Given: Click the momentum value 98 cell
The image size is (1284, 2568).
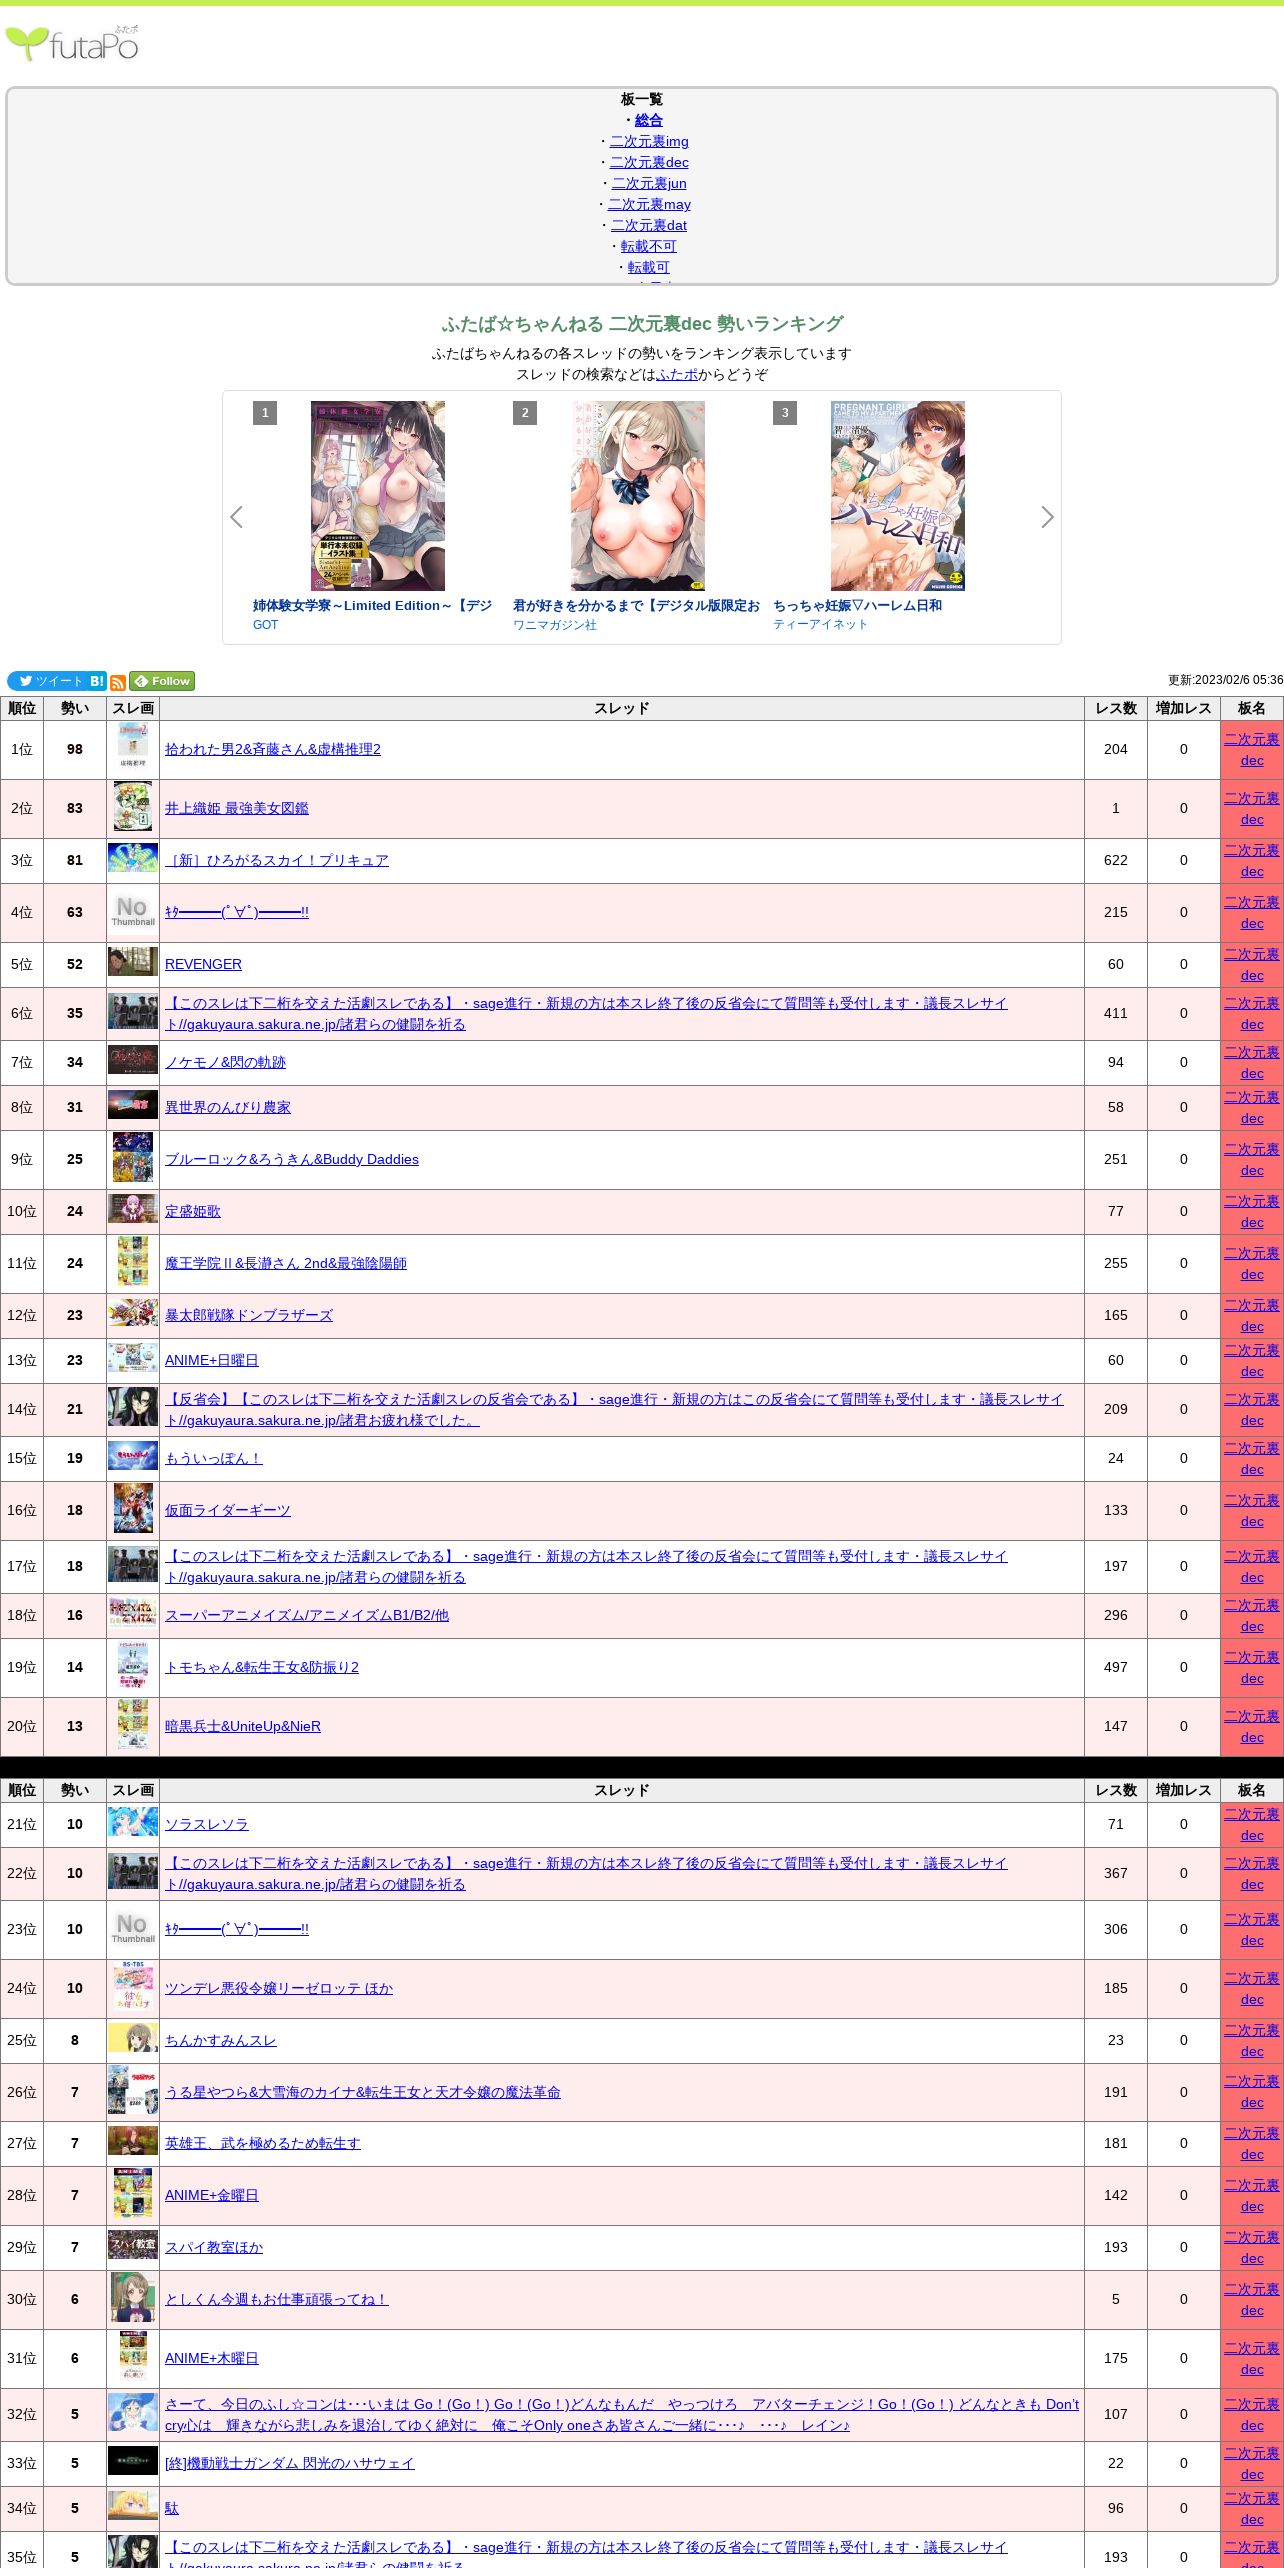Looking at the screenshot, I should pyautogui.click(x=75, y=749).
